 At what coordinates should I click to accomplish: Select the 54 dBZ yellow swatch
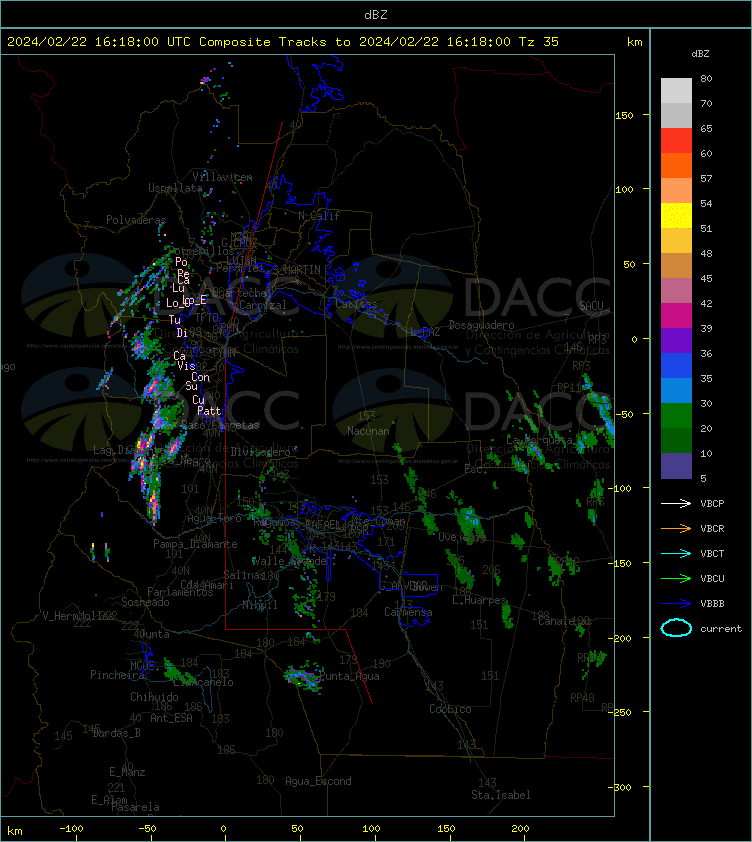(x=676, y=215)
